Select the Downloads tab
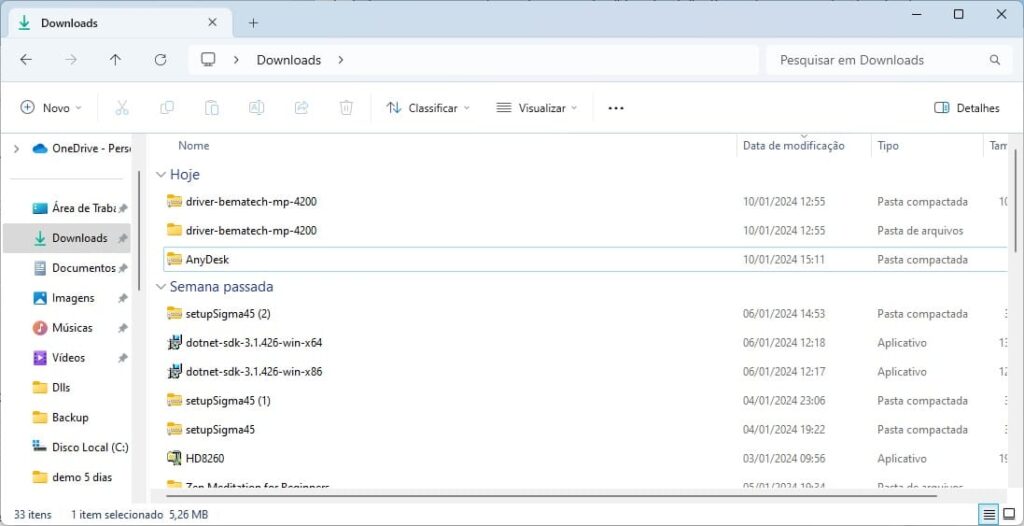 click(121, 24)
